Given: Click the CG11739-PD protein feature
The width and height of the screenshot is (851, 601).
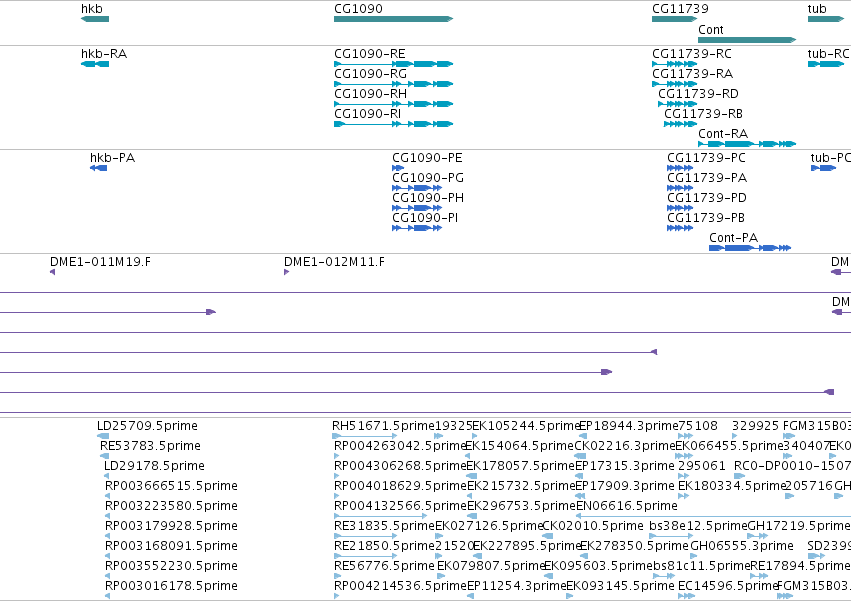Looking at the screenshot, I should click(x=680, y=208).
